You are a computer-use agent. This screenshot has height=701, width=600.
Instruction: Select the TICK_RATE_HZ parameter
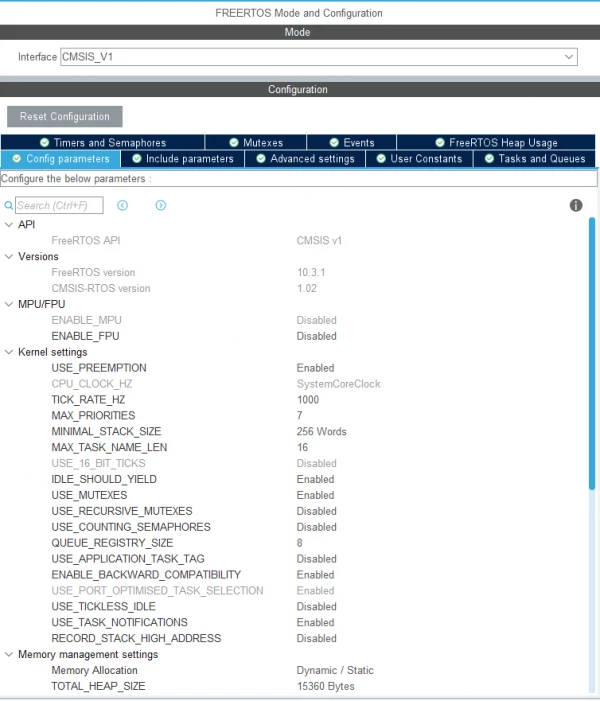88,400
